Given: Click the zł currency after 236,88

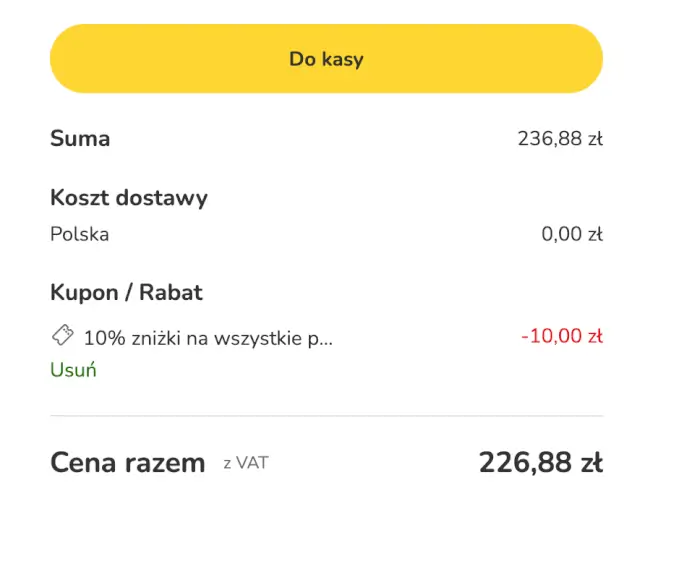Looking at the screenshot, I should (595, 139).
